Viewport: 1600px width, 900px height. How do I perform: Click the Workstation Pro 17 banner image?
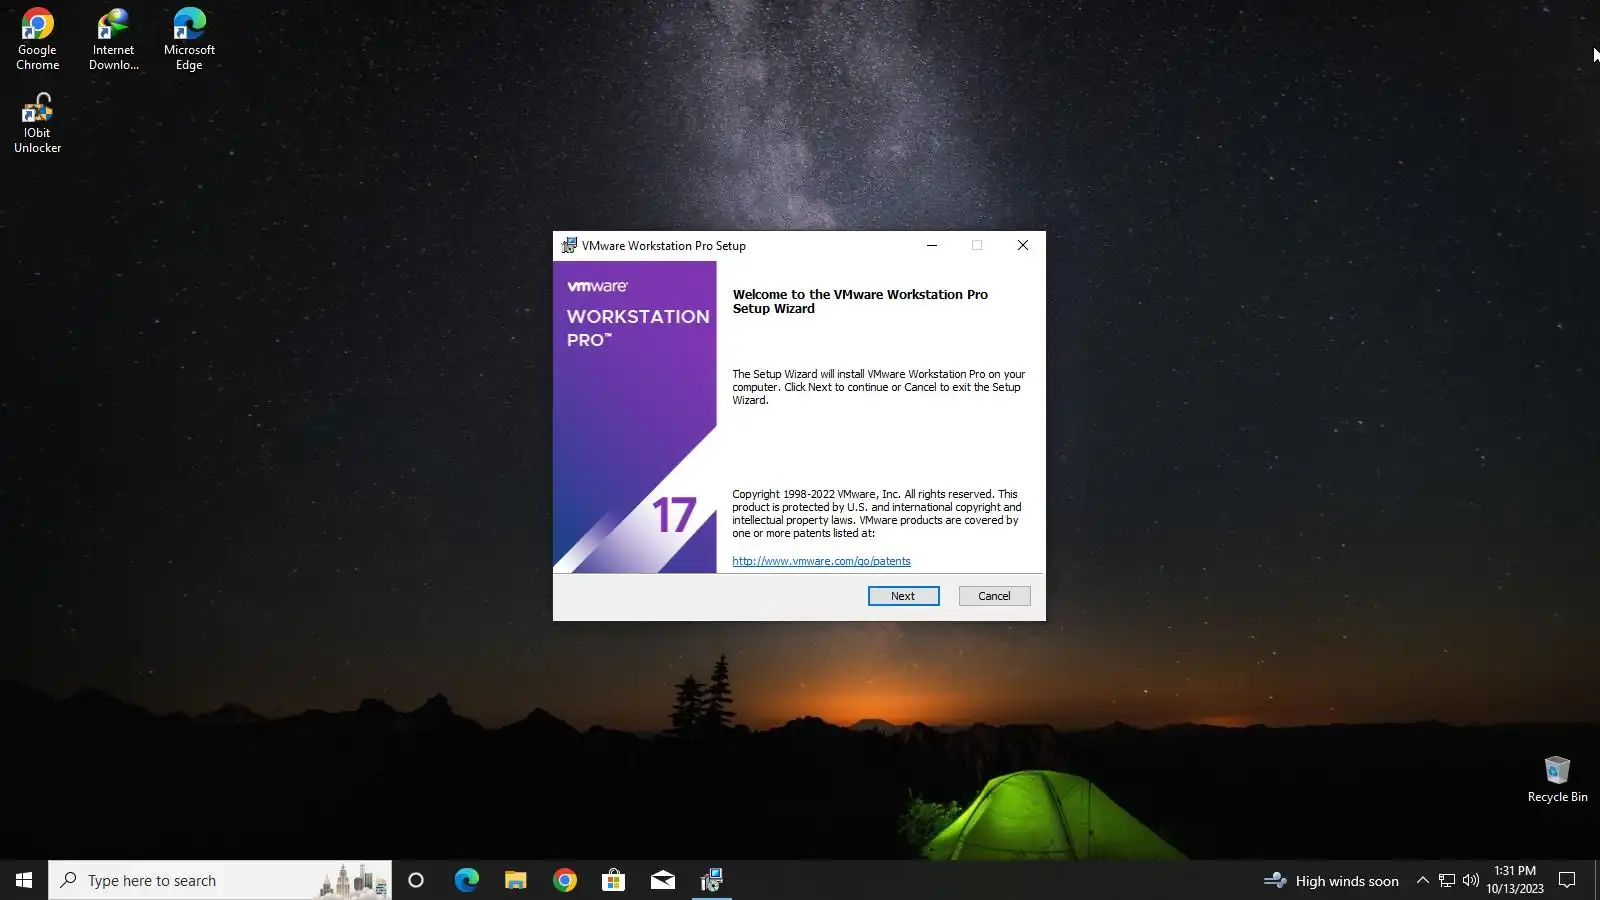pyautogui.click(x=635, y=417)
